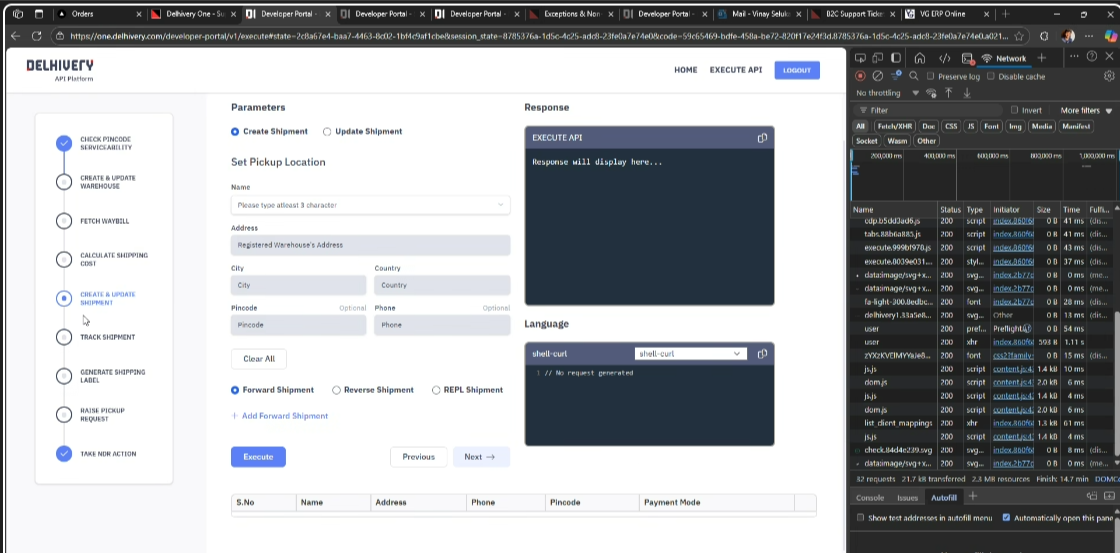Open DevTools Welcome home icon

pyautogui.click(x=920, y=58)
